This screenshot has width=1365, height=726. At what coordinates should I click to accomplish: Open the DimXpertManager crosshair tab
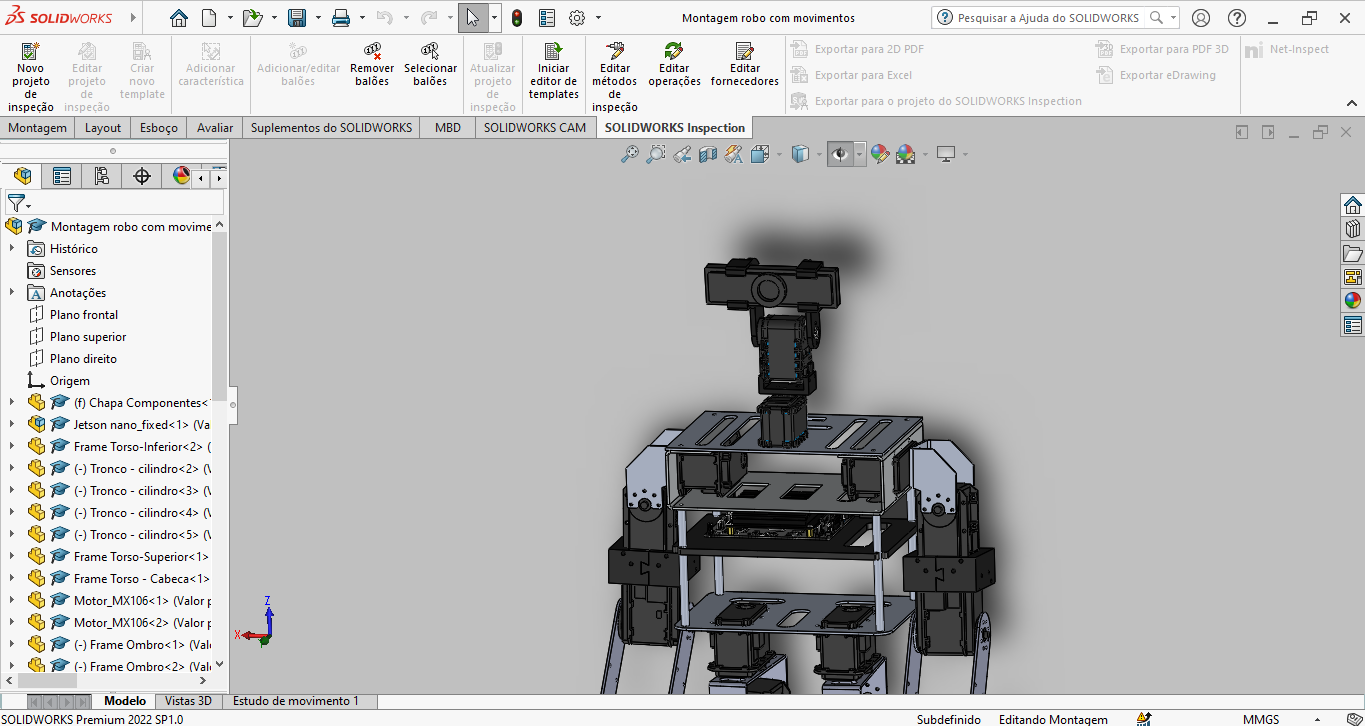[142, 176]
